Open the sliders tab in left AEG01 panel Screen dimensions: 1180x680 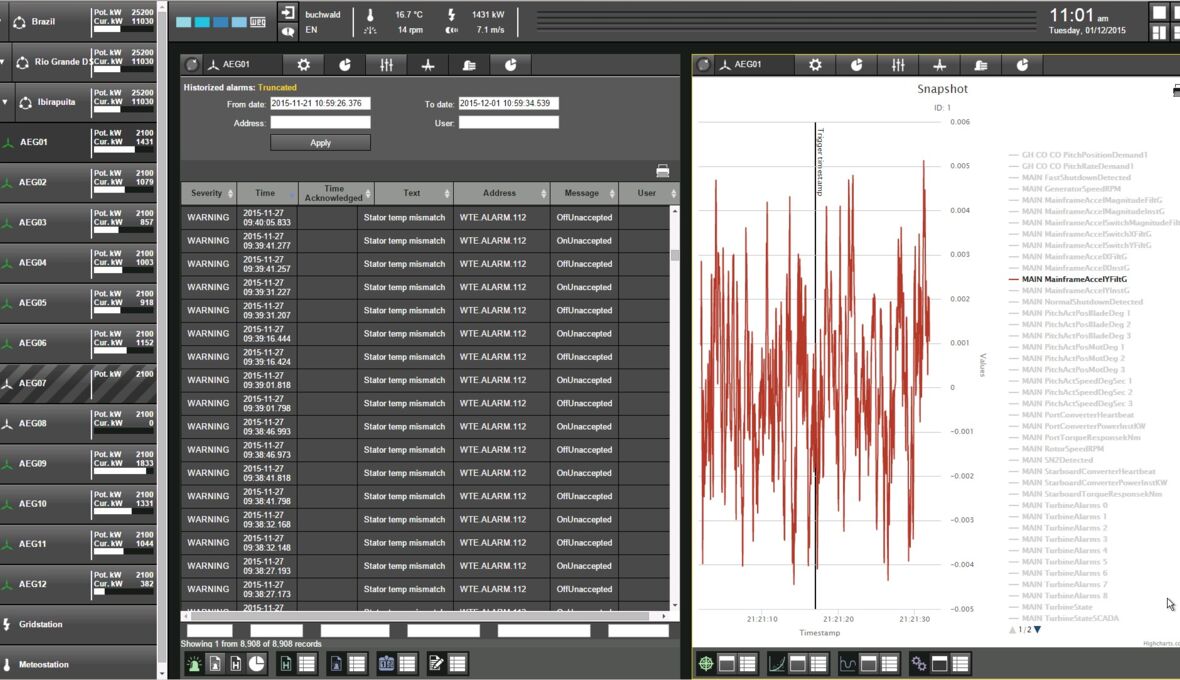[x=386, y=65]
